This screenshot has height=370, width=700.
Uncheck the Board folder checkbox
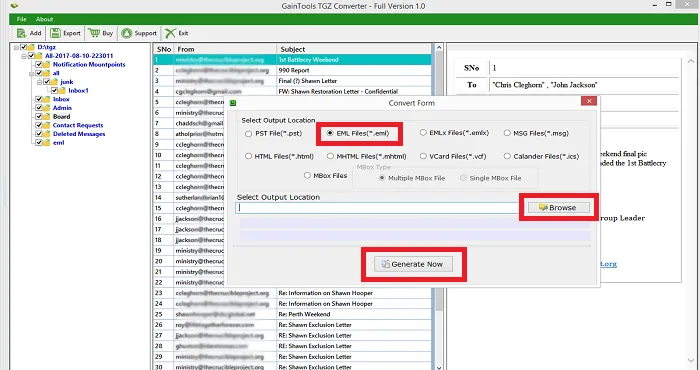(x=39, y=116)
